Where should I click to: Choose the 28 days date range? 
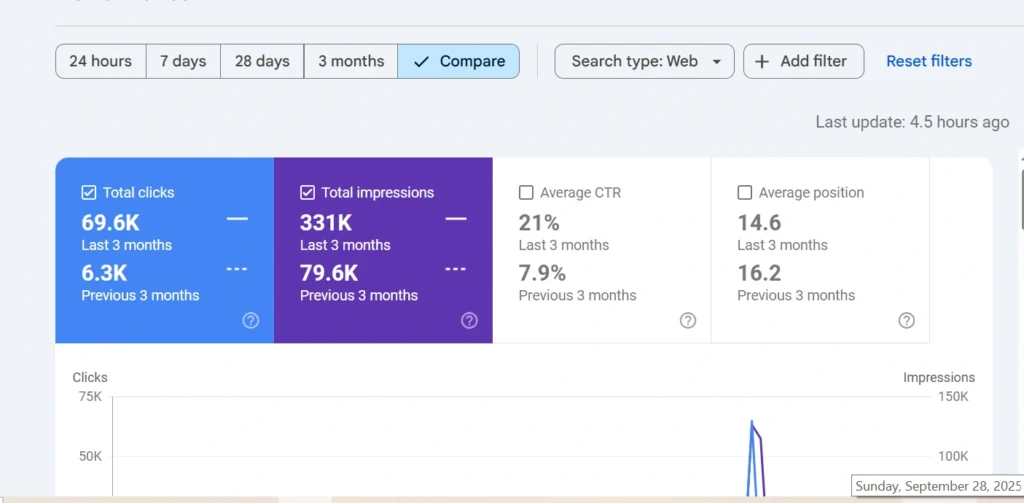point(262,61)
